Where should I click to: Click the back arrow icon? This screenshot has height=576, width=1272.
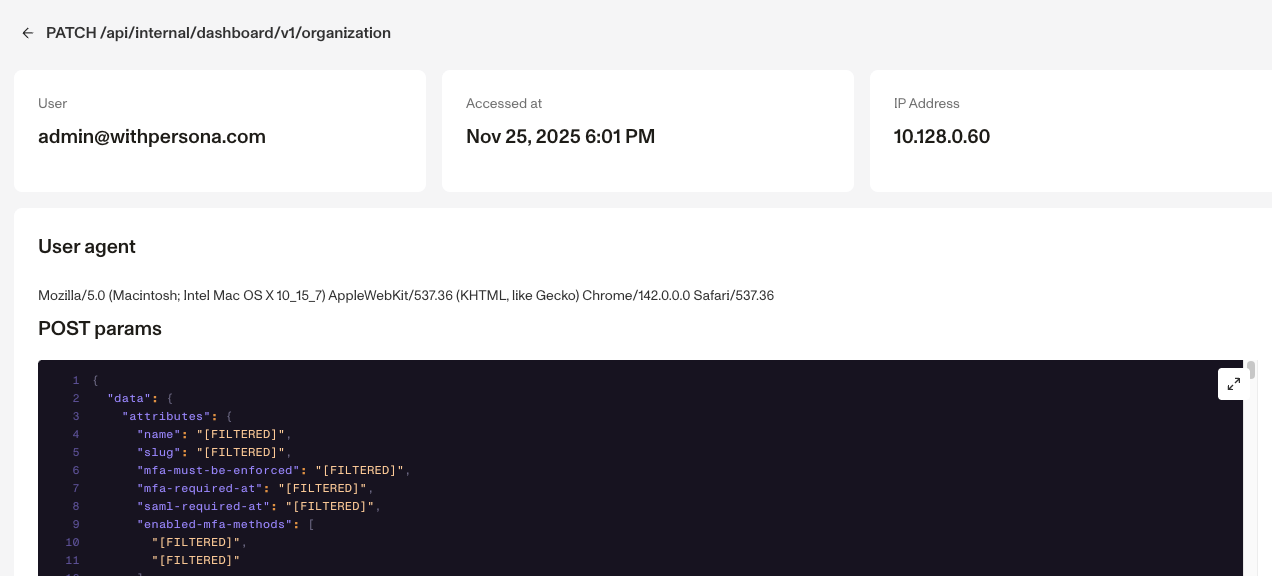(28, 33)
